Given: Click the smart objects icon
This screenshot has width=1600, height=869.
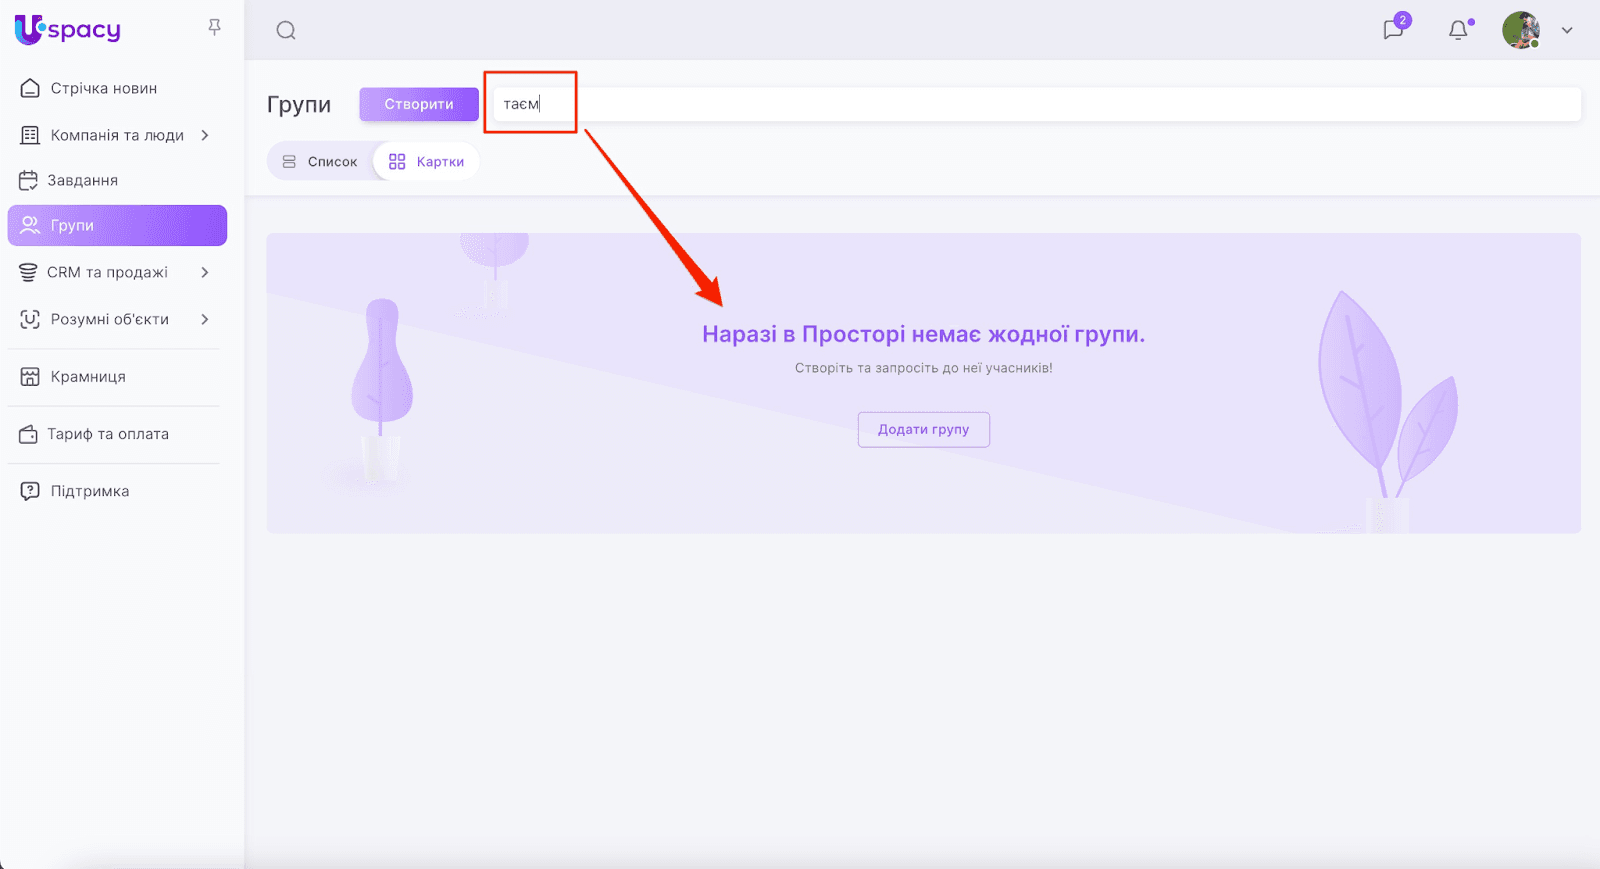Looking at the screenshot, I should [30, 319].
